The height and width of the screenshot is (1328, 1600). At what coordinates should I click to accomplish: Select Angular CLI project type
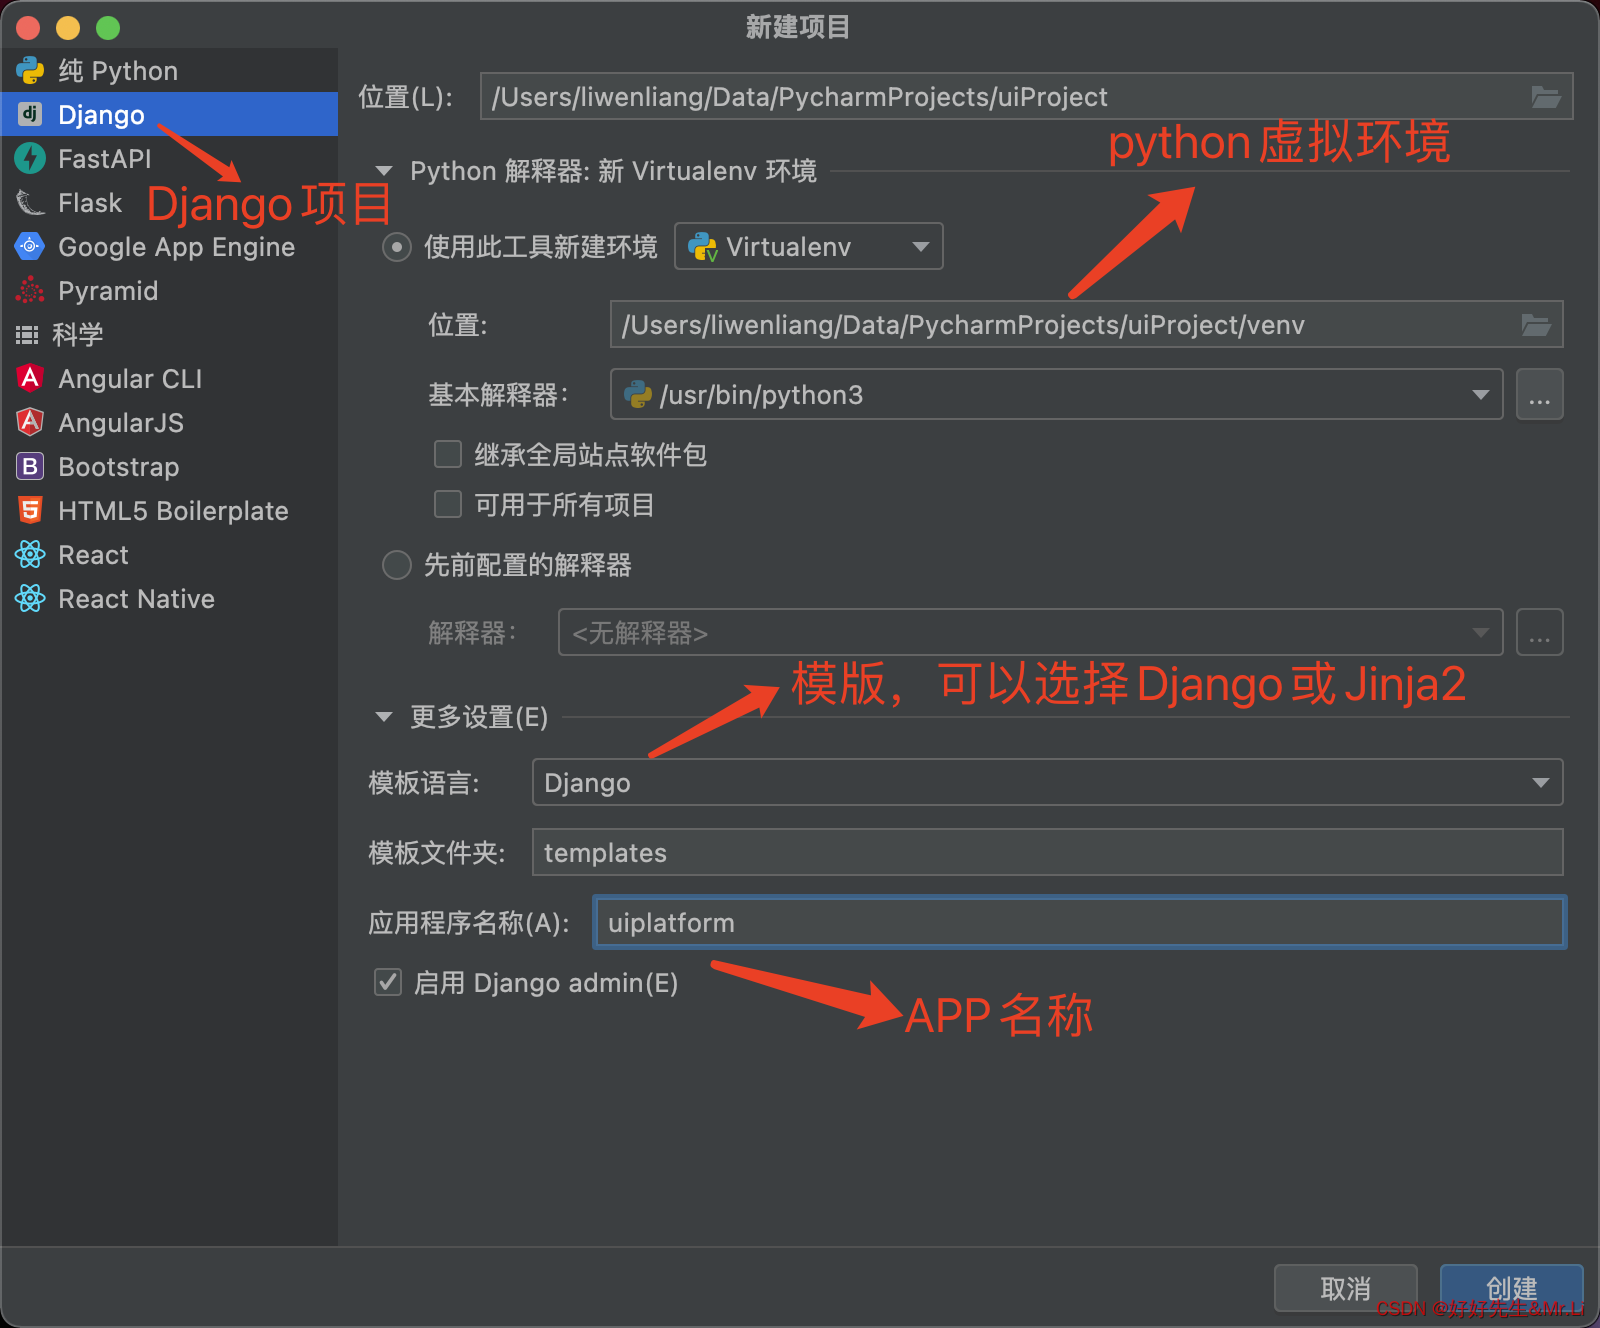pyautogui.click(x=169, y=378)
